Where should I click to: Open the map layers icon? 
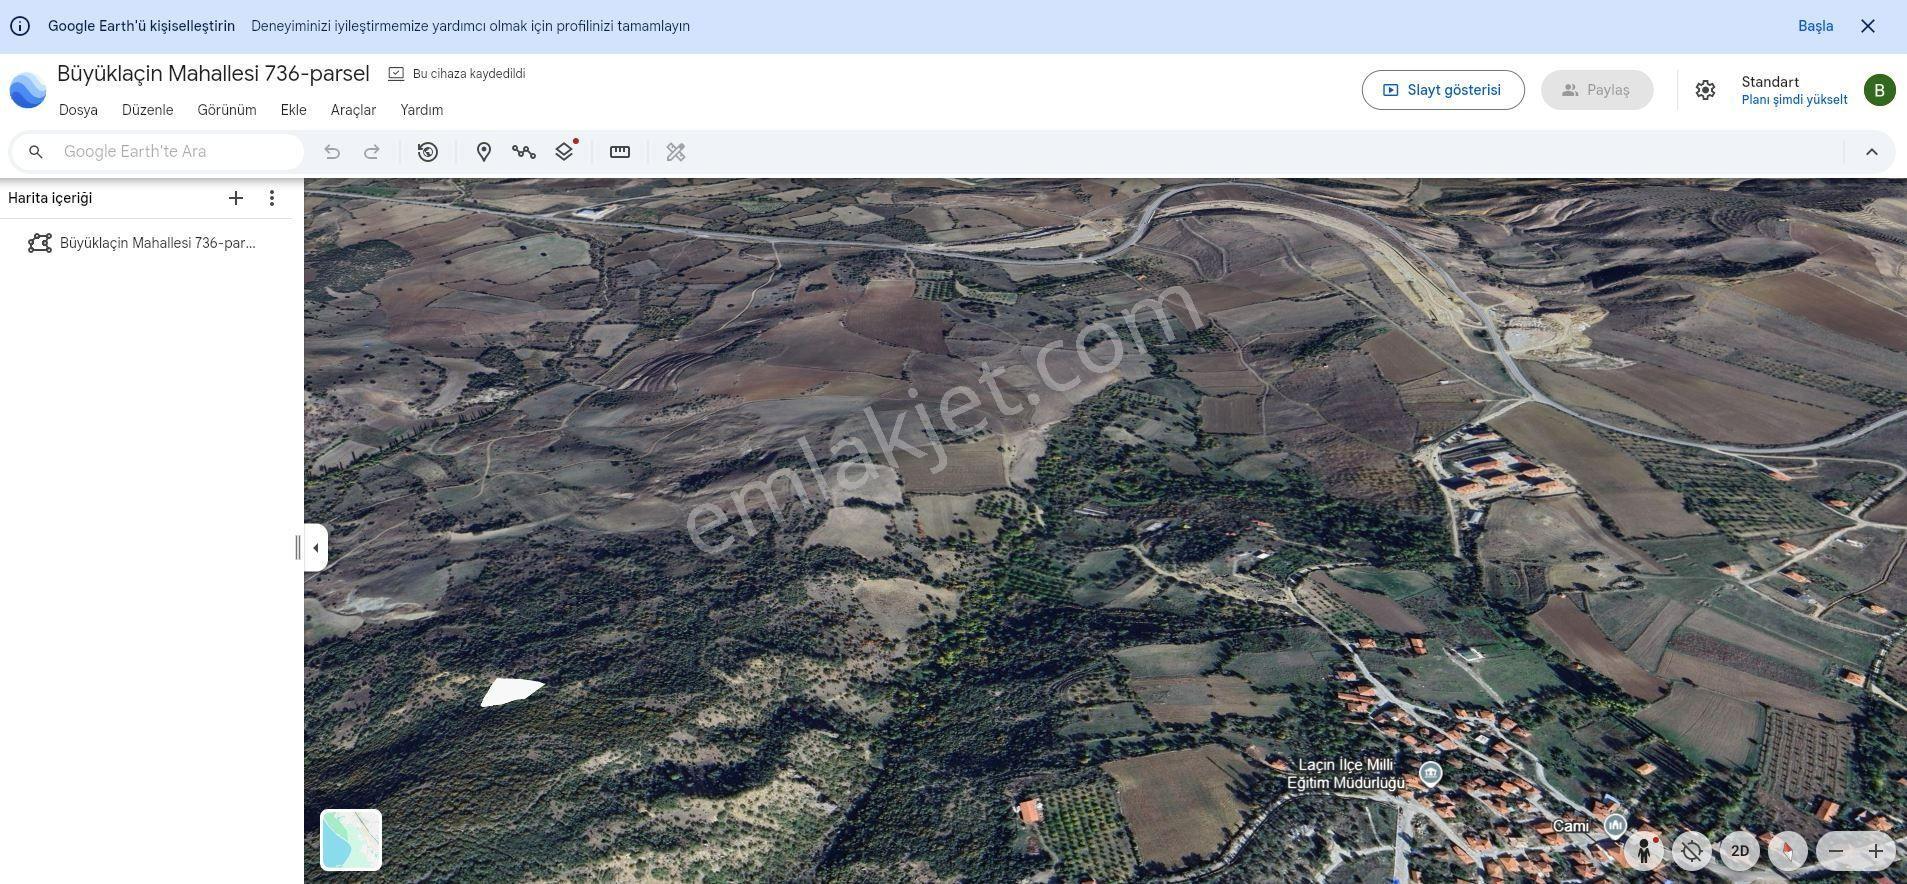(x=565, y=151)
